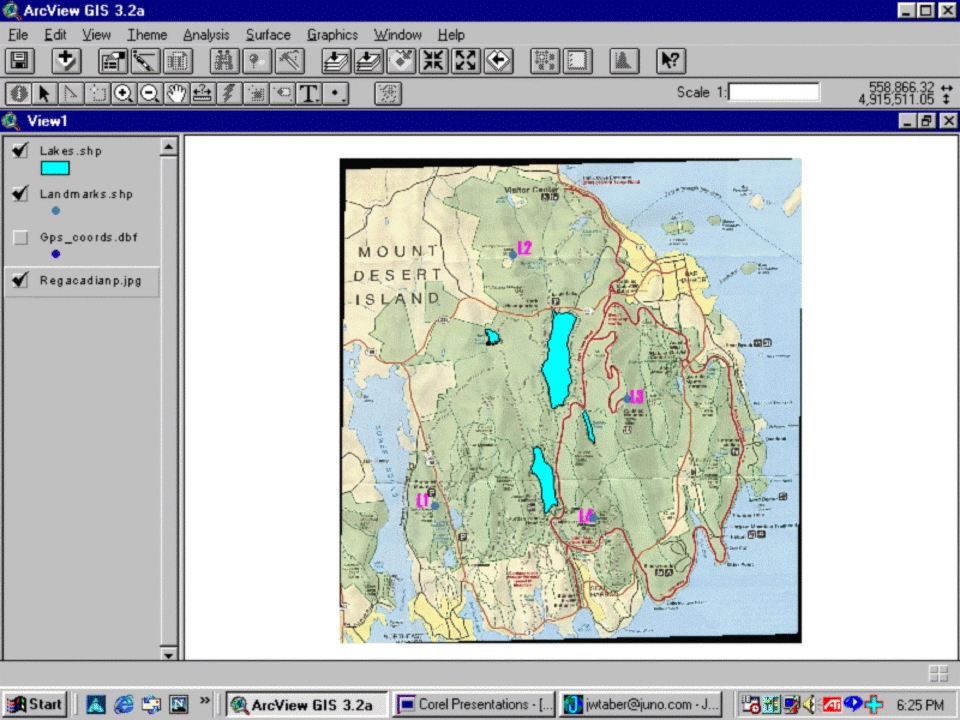
Task: Uncheck the Regacadianp.jpg theme visibility
Action: 20,280
